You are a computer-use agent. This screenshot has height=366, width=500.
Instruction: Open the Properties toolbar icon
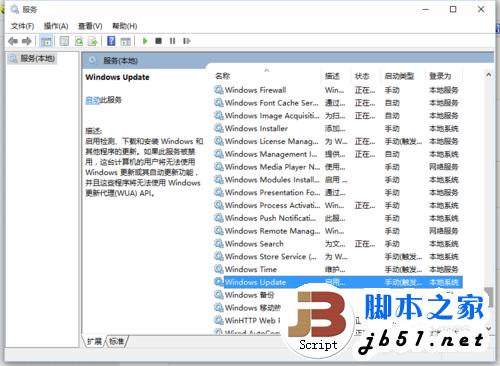tap(64, 41)
